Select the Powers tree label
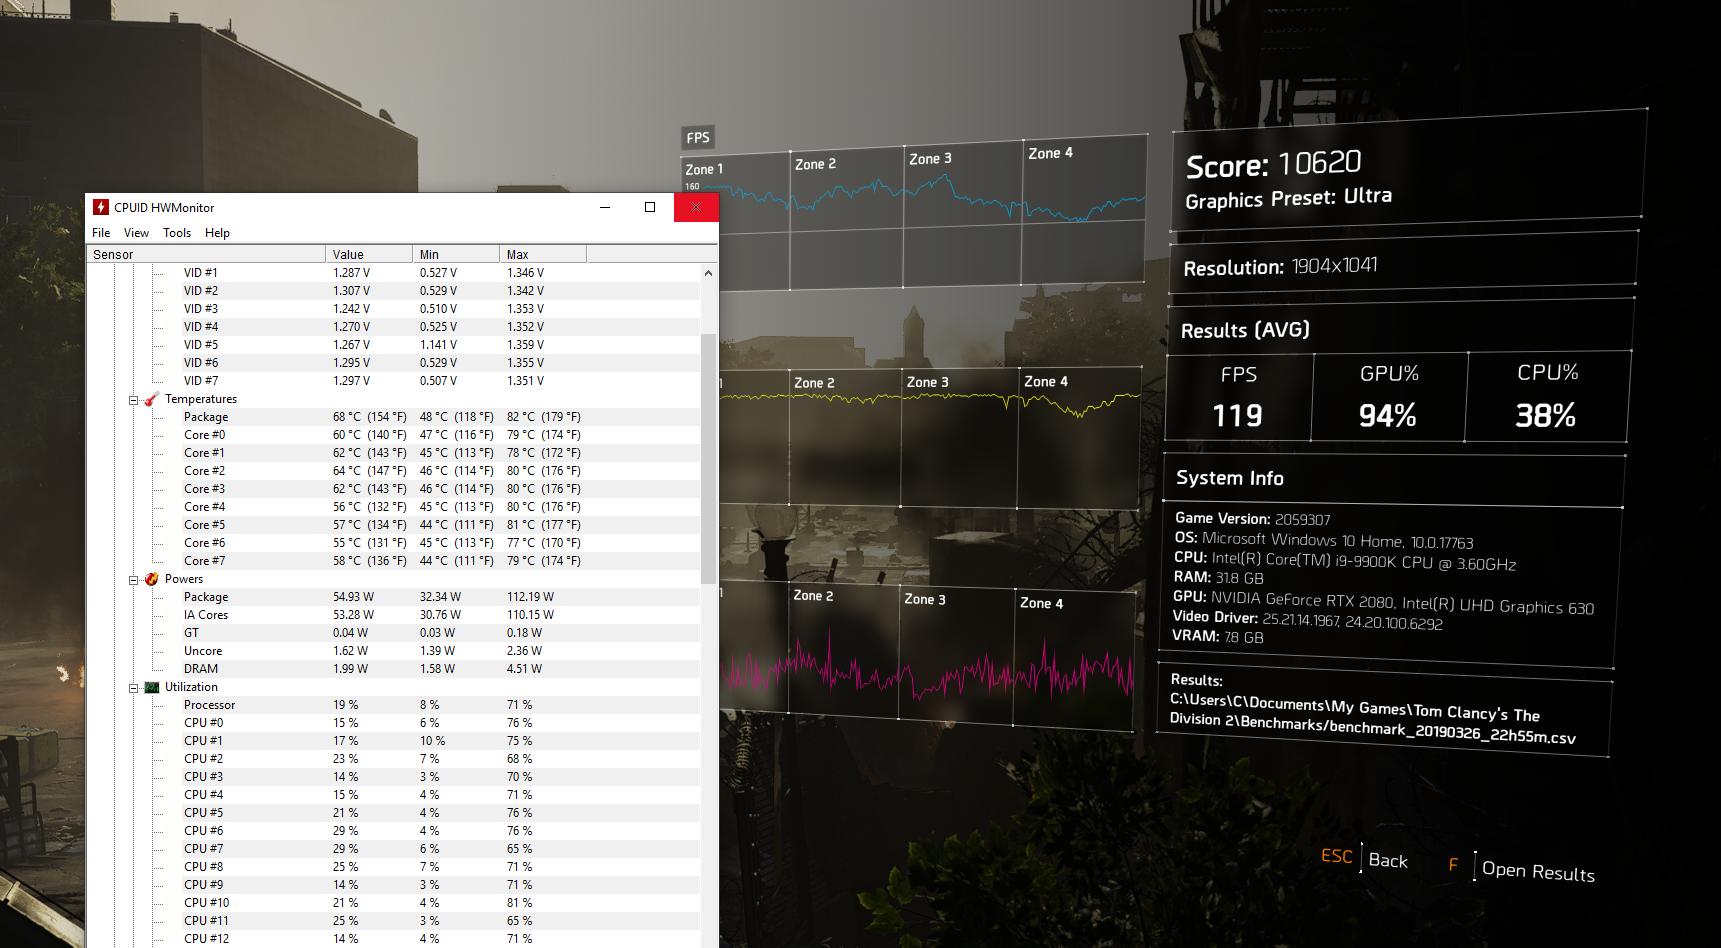The image size is (1721, 948). 184,579
